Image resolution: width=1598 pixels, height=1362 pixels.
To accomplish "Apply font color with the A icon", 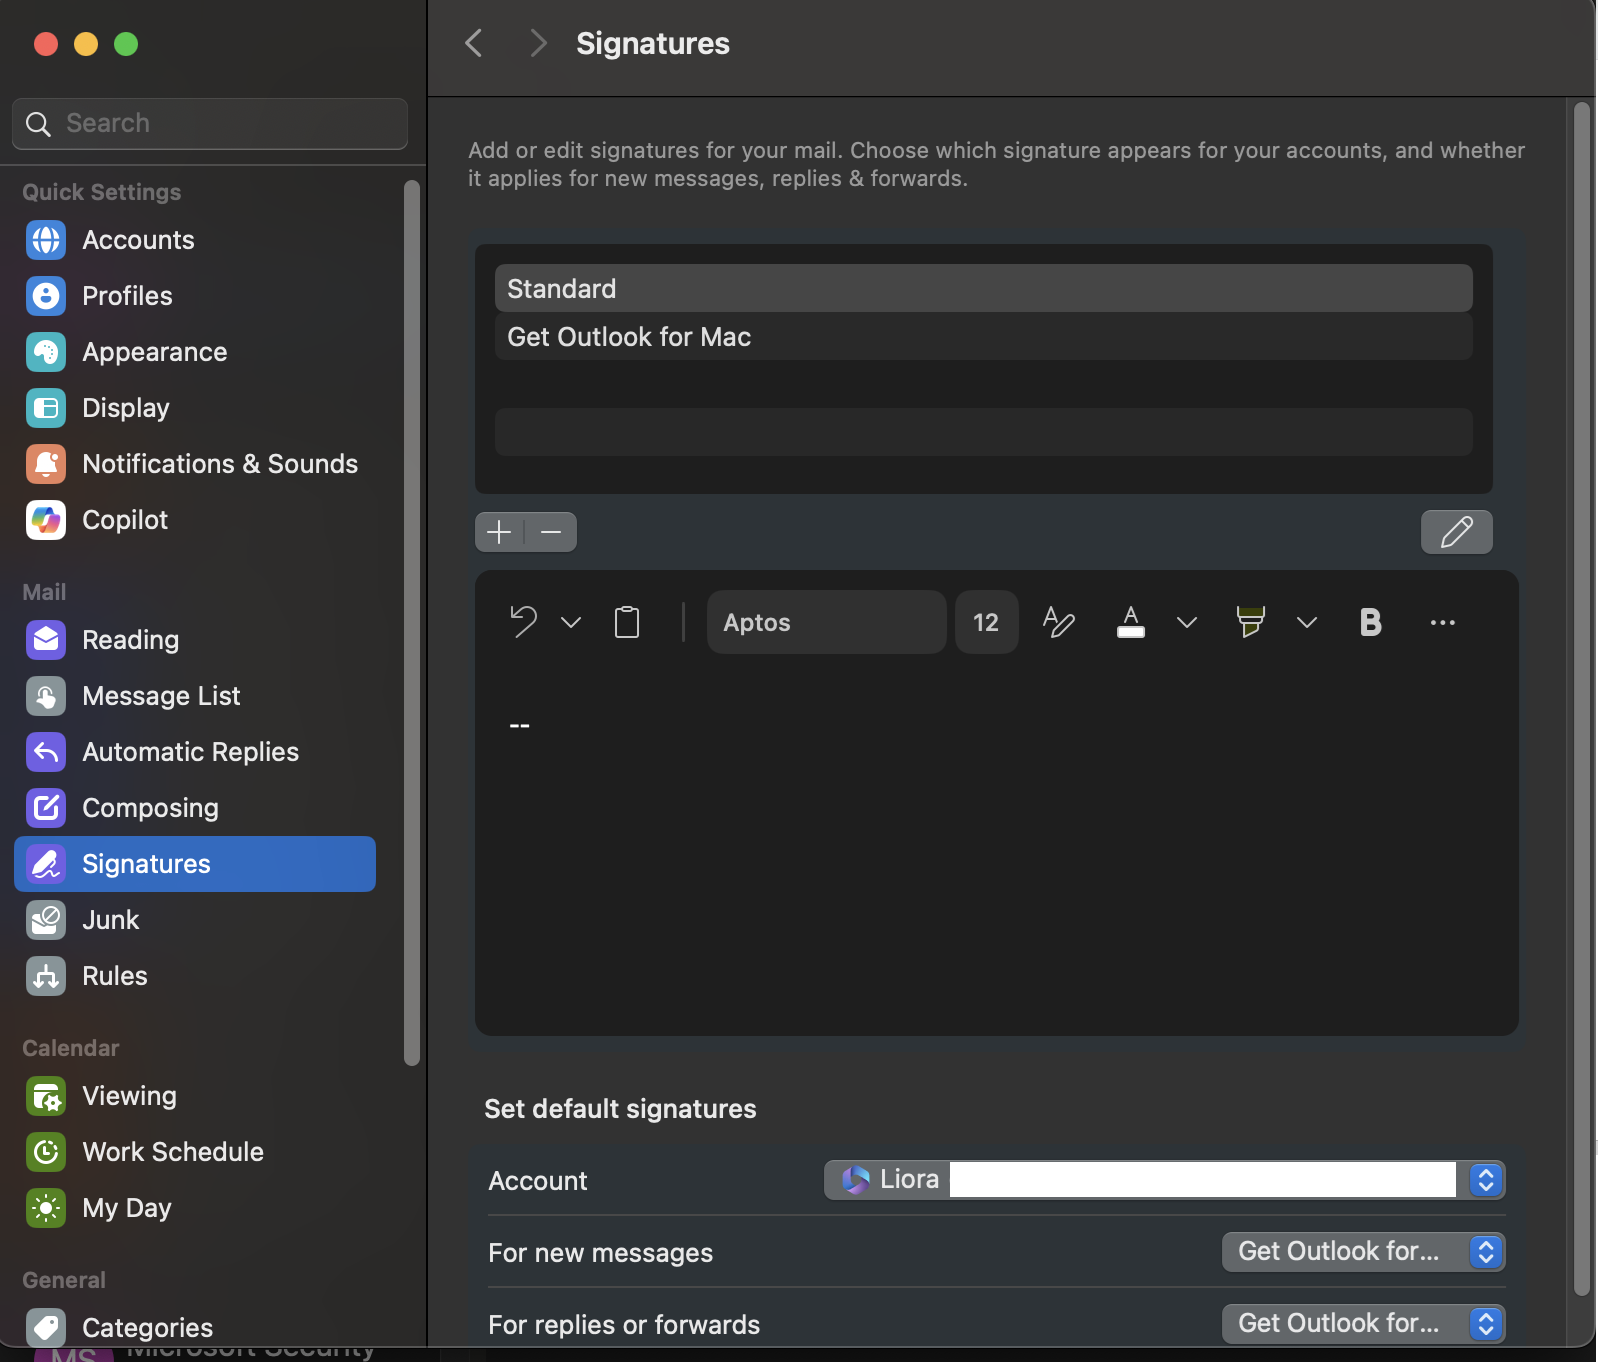I will click(1131, 622).
